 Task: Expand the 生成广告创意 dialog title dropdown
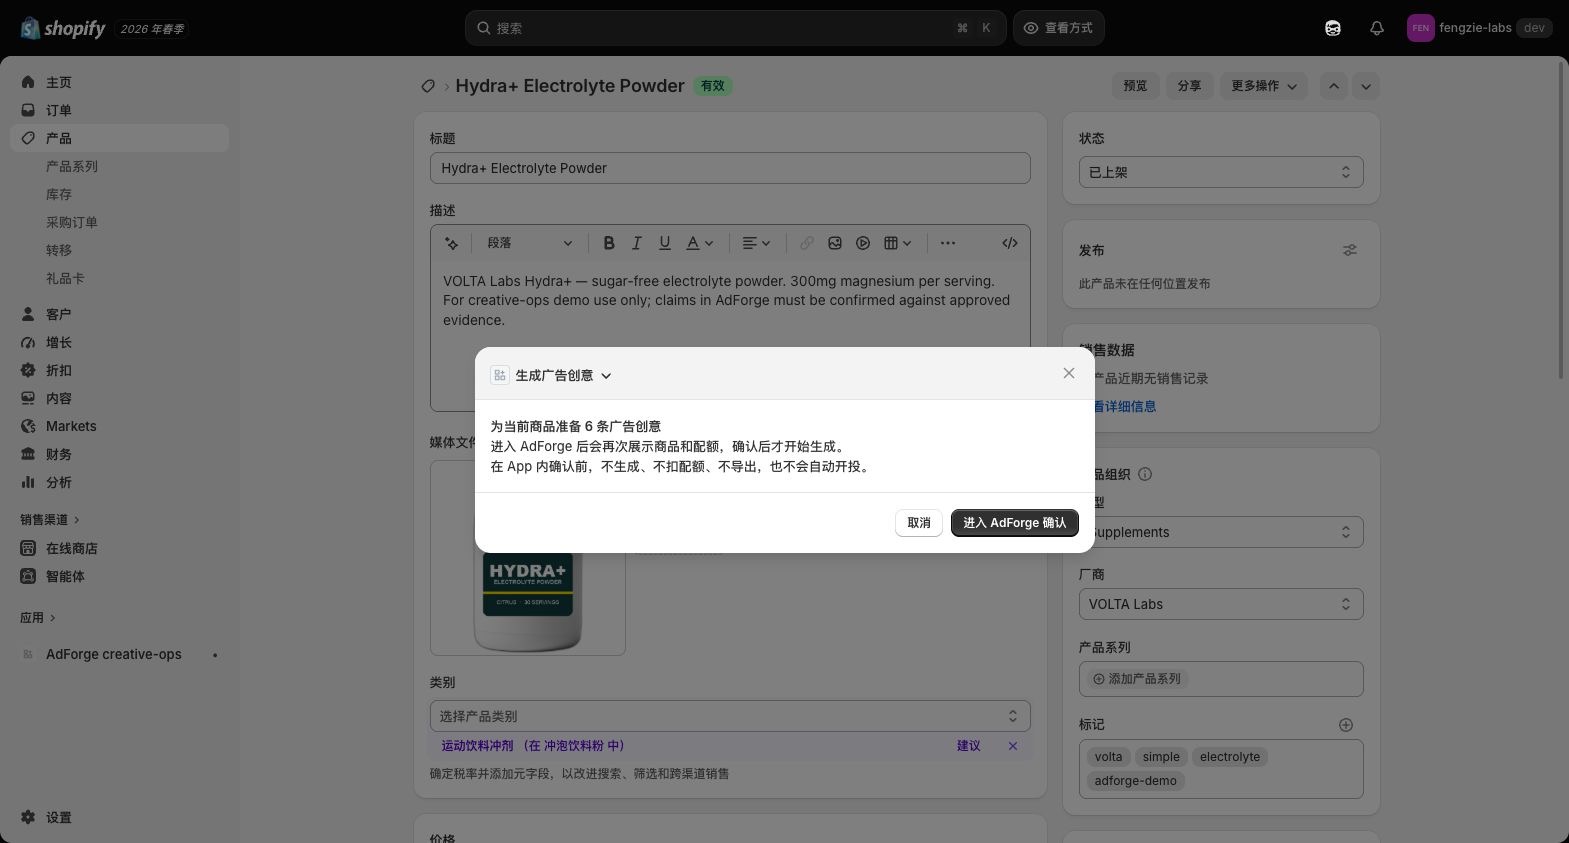click(x=606, y=376)
